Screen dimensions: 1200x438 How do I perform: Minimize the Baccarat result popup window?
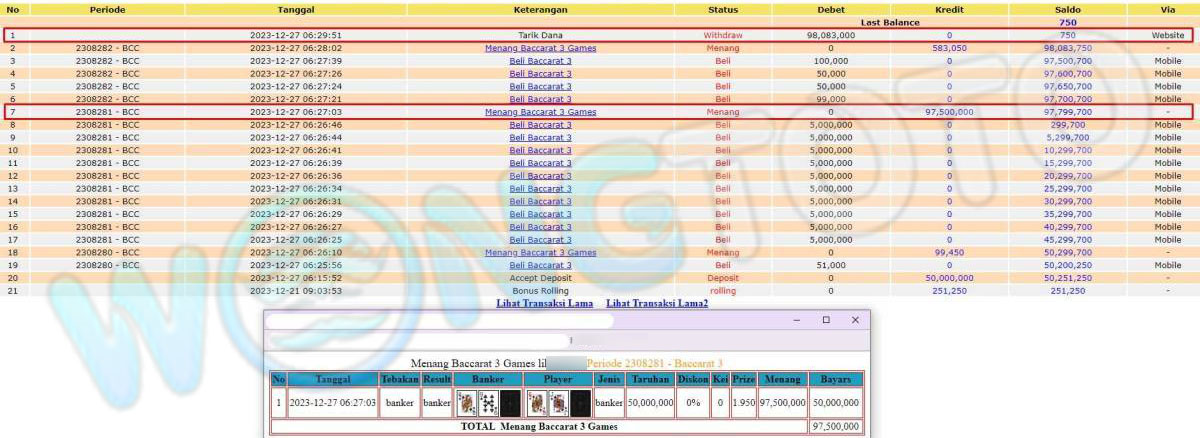(x=796, y=320)
